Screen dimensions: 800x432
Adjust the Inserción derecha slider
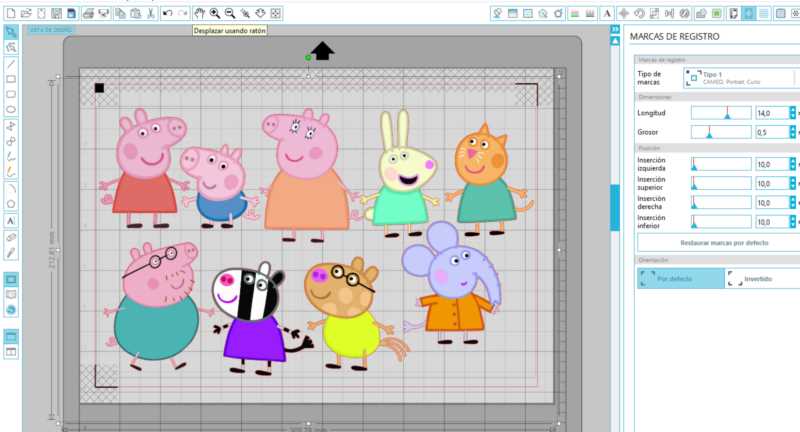pos(721,202)
